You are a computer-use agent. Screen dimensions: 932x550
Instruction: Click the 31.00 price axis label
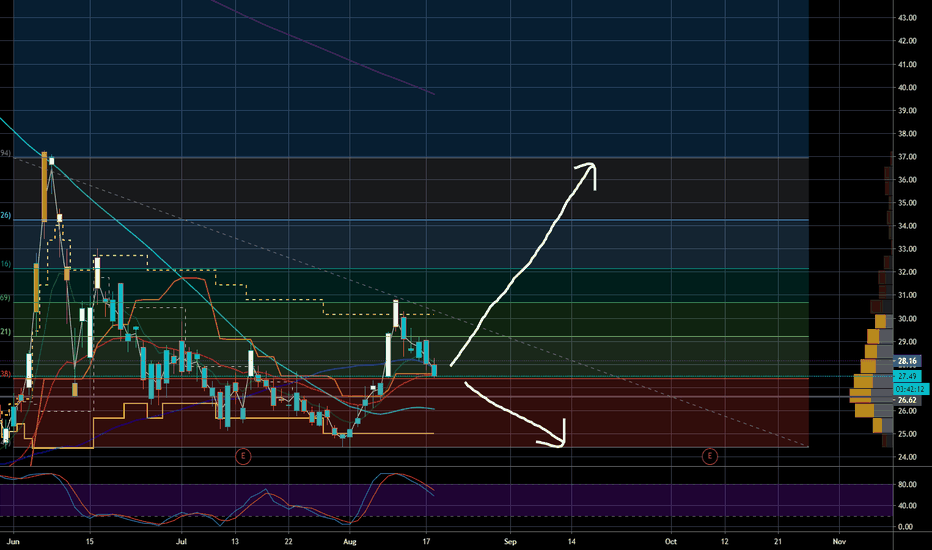point(907,296)
